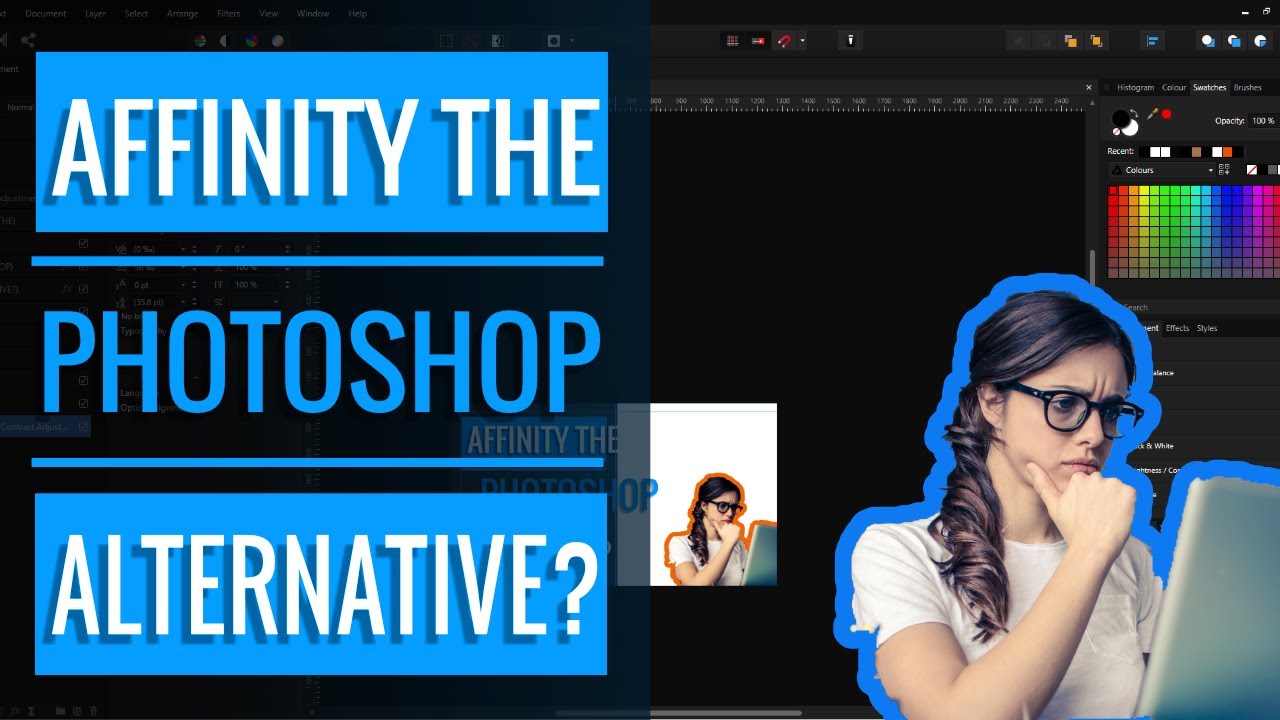Choose the brown recent swatch
Image resolution: width=1280 pixels, height=720 pixels.
tap(1197, 152)
